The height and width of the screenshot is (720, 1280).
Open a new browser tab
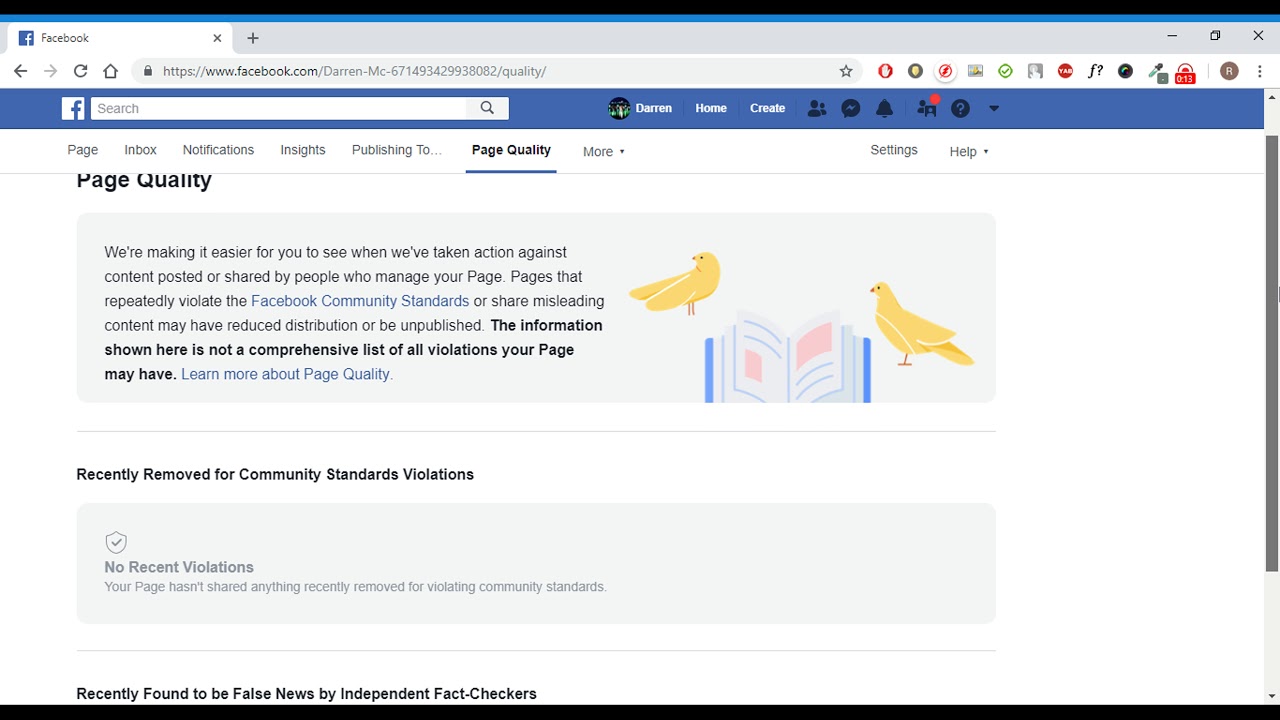pos(253,38)
